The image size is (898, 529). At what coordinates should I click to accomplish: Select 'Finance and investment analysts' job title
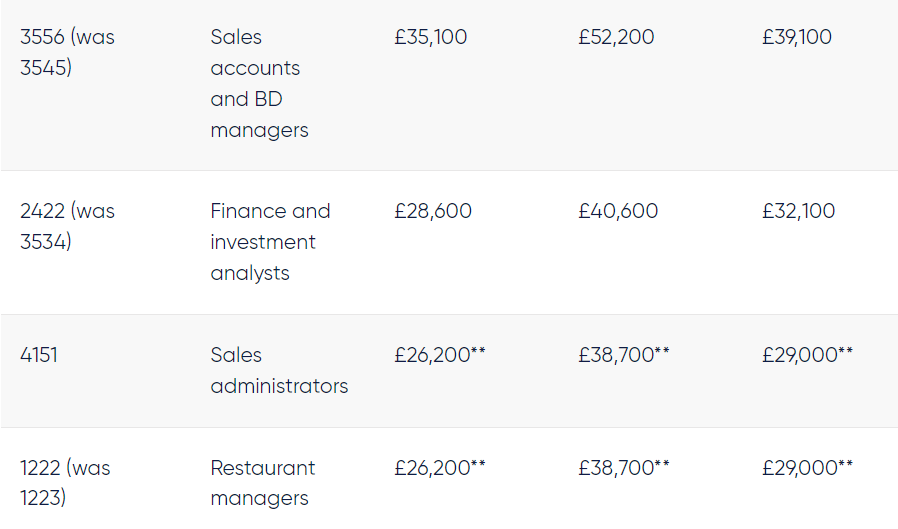coord(269,242)
